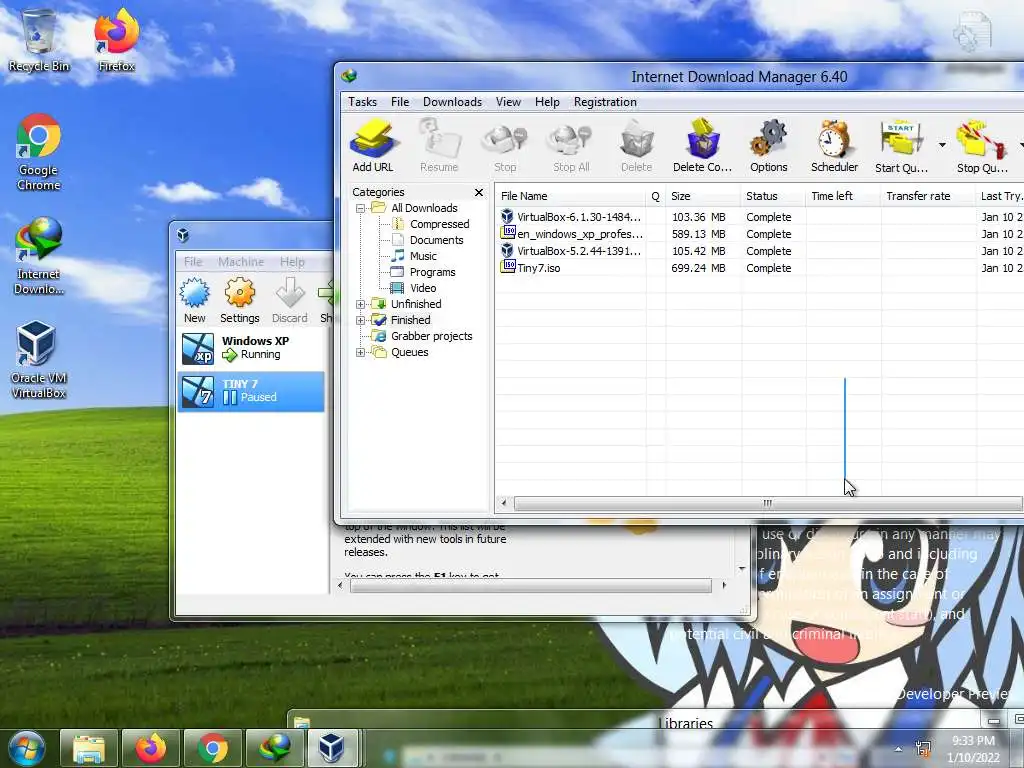Open Oracle VM VirtualBox desktop shortcut
This screenshot has width=1024, height=768.
pyautogui.click(x=39, y=360)
